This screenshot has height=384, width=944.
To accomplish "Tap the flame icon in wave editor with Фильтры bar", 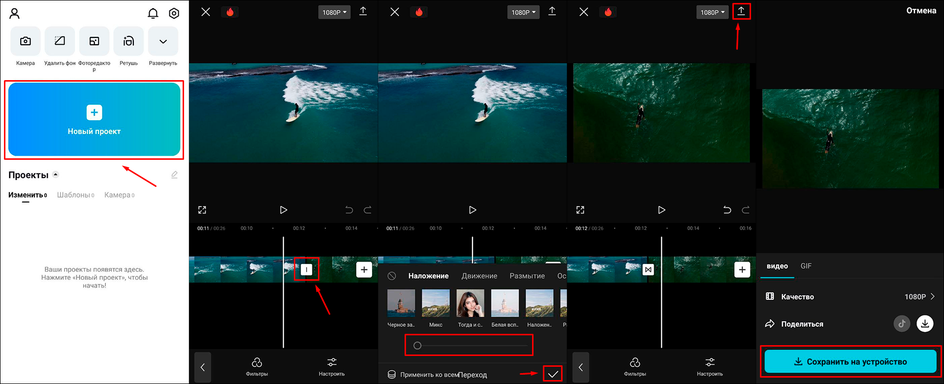I will click(230, 12).
